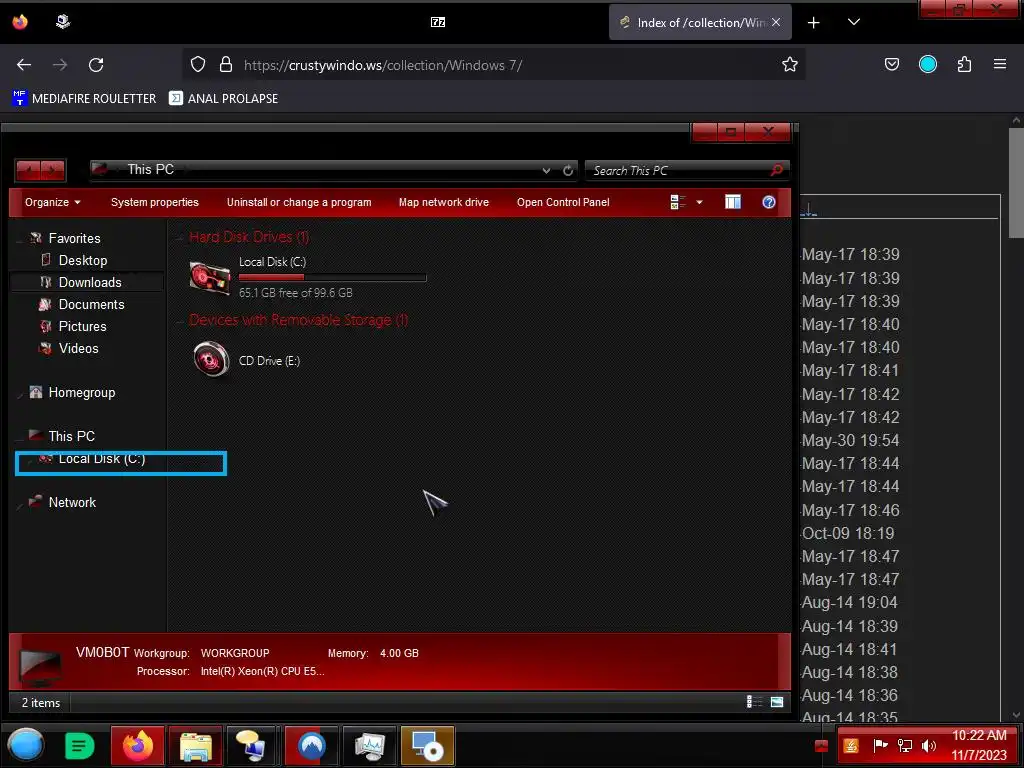Open Local Disk (C:) in navigation tree
This screenshot has width=1024, height=768.
coord(102,459)
